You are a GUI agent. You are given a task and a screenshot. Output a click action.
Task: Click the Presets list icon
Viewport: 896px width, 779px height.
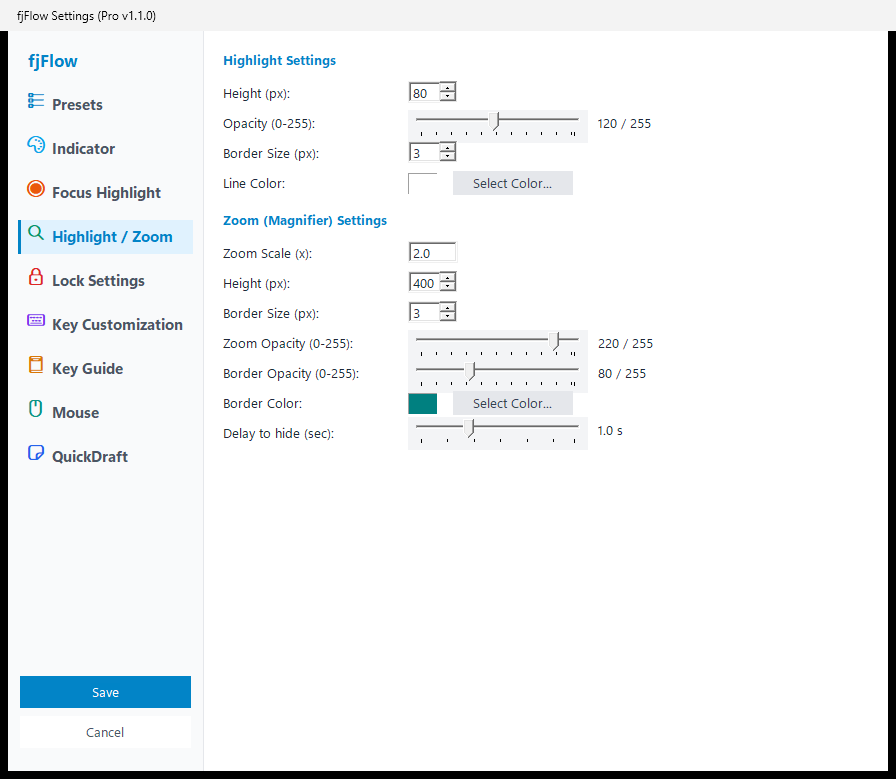point(35,101)
